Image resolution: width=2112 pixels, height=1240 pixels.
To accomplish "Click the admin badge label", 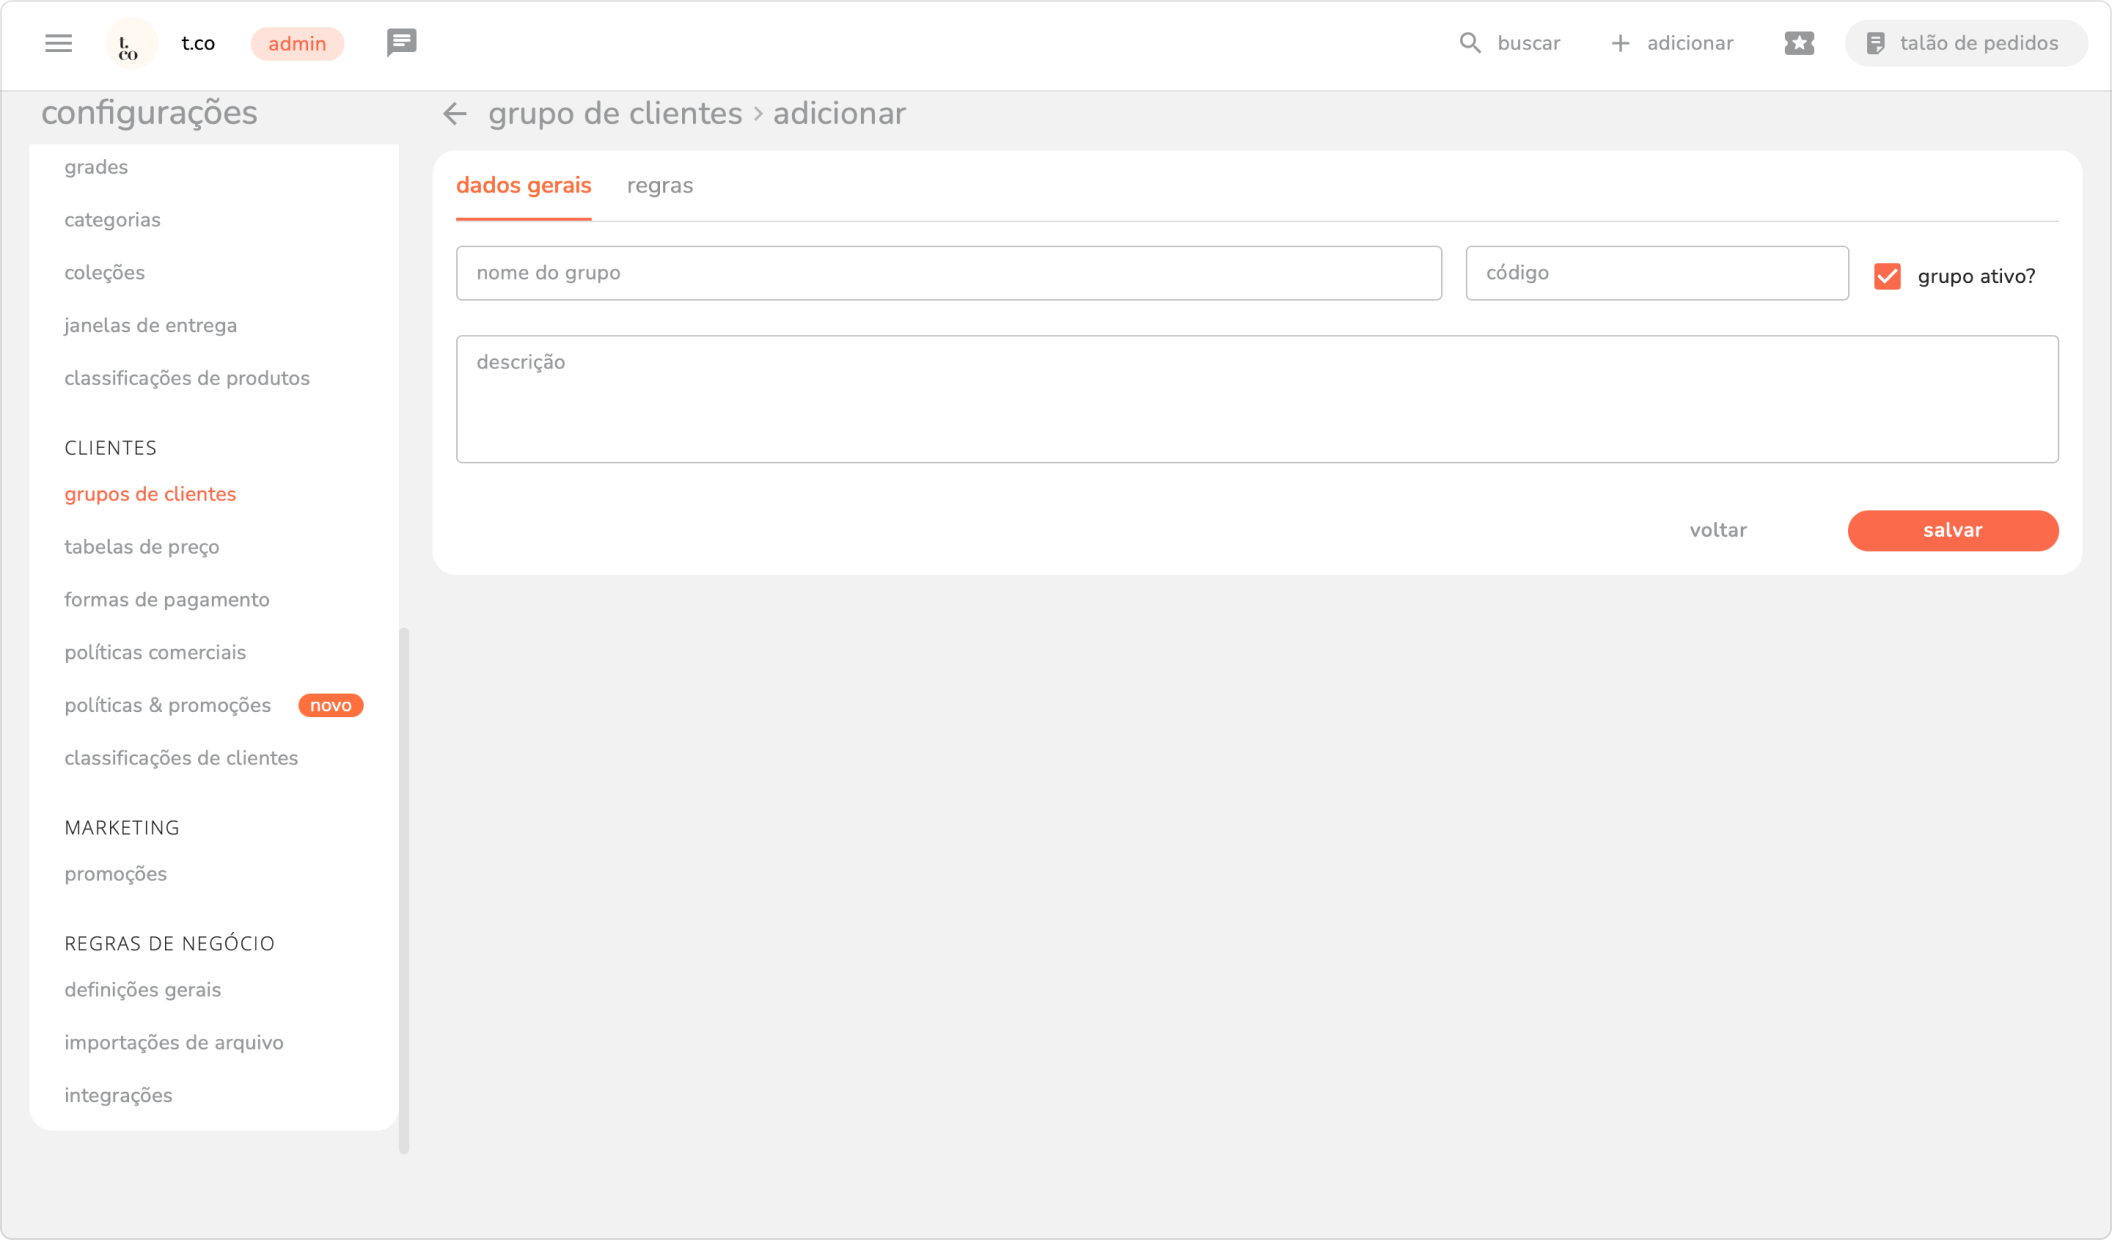I will point(297,44).
